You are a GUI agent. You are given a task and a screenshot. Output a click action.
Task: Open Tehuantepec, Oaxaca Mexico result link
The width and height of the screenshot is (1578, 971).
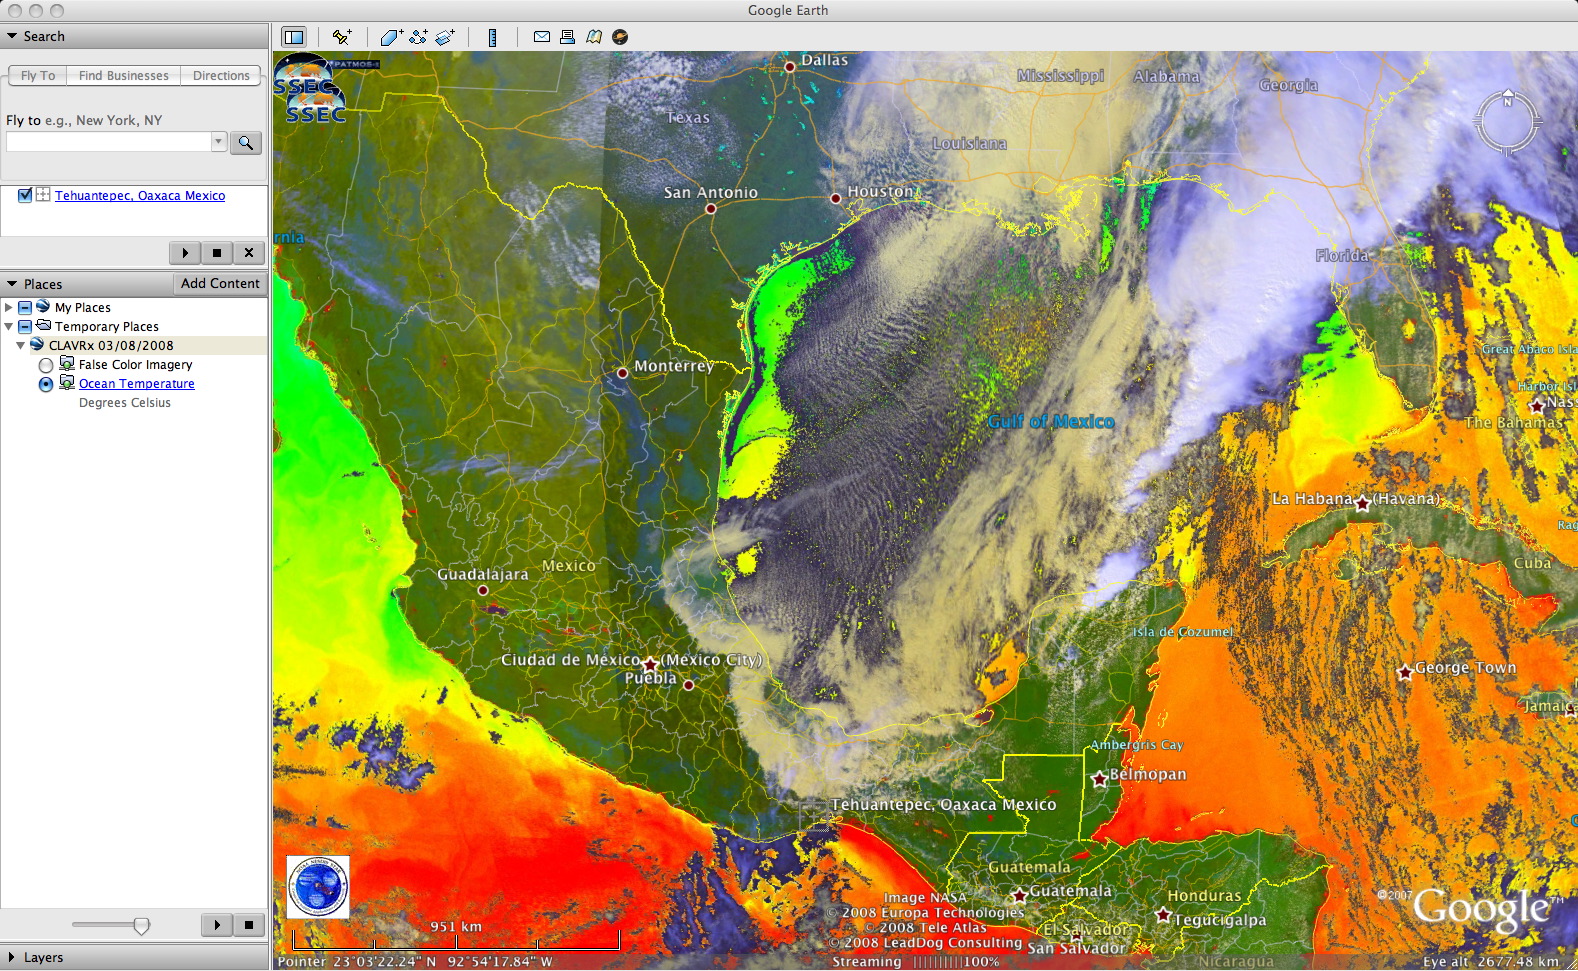pos(140,196)
